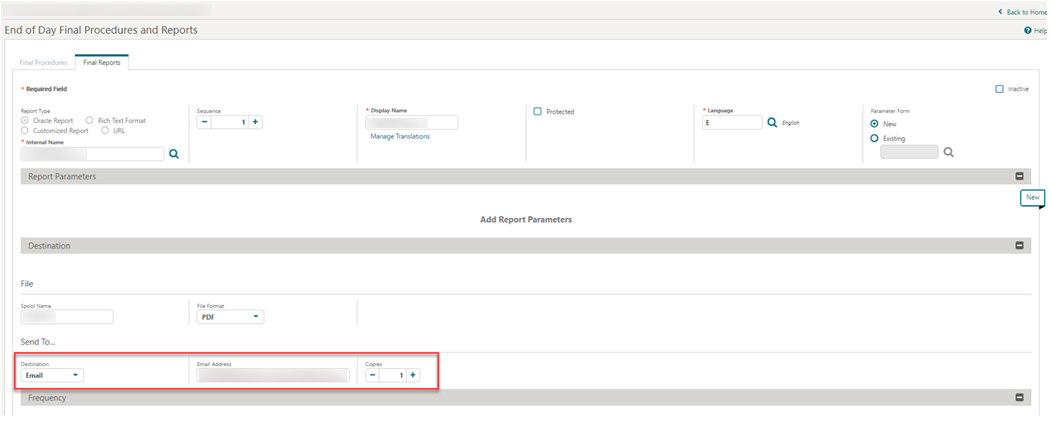The image size is (1051, 421).
Task: Collapse the Destination section
Action: [x=1019, y=245]
